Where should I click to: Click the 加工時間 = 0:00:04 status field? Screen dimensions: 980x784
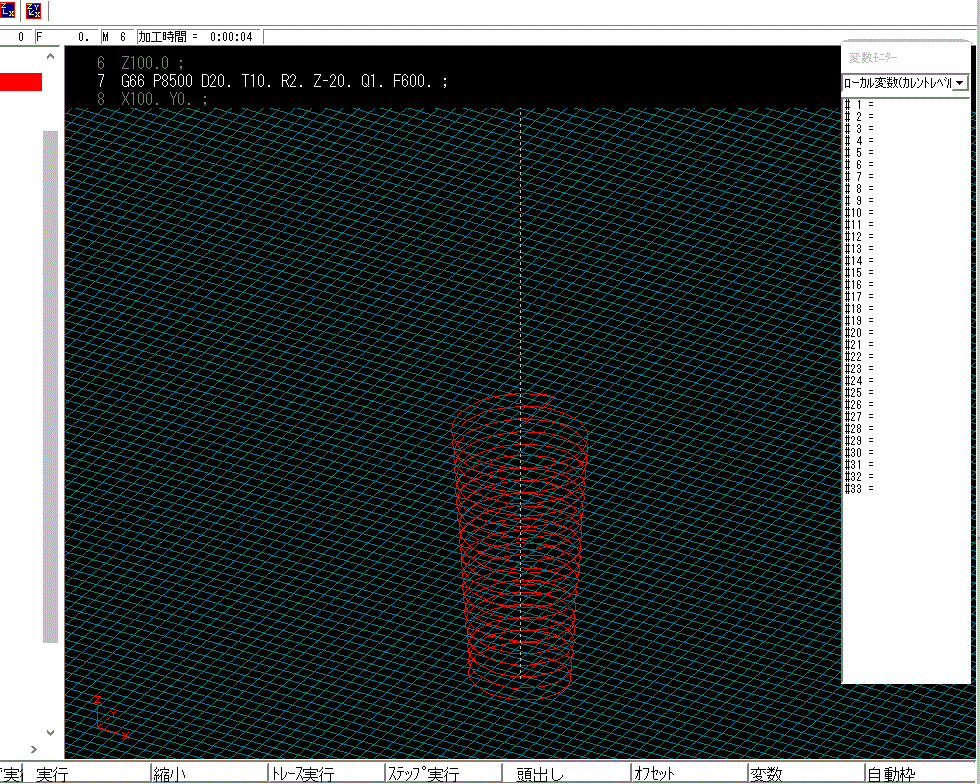pyautogui.click(x=199, y=37)
